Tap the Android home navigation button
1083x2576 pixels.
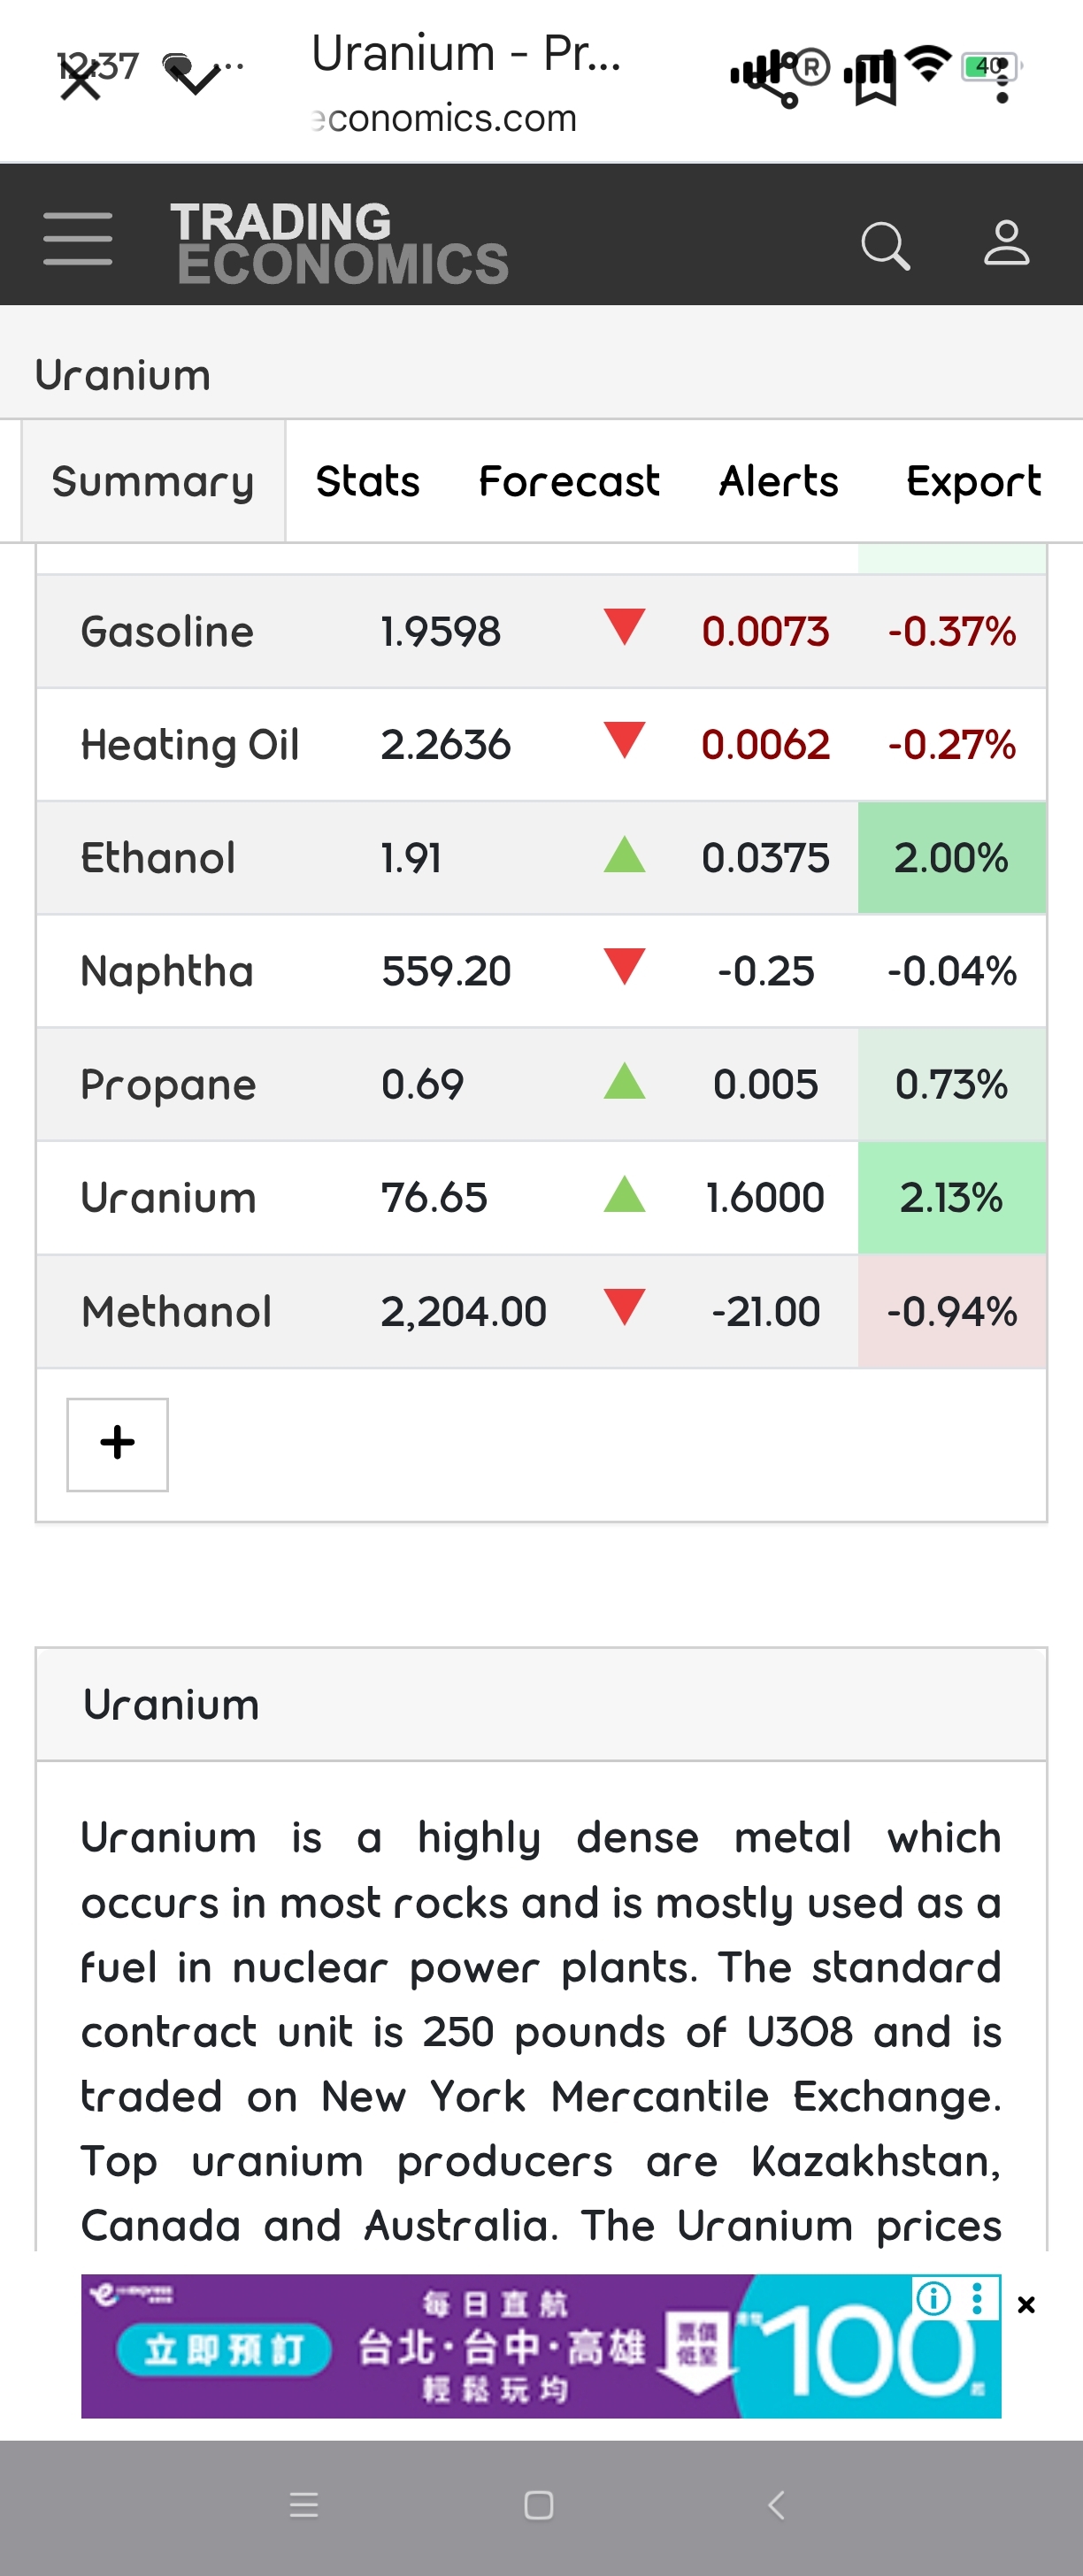pos(539,2504)
